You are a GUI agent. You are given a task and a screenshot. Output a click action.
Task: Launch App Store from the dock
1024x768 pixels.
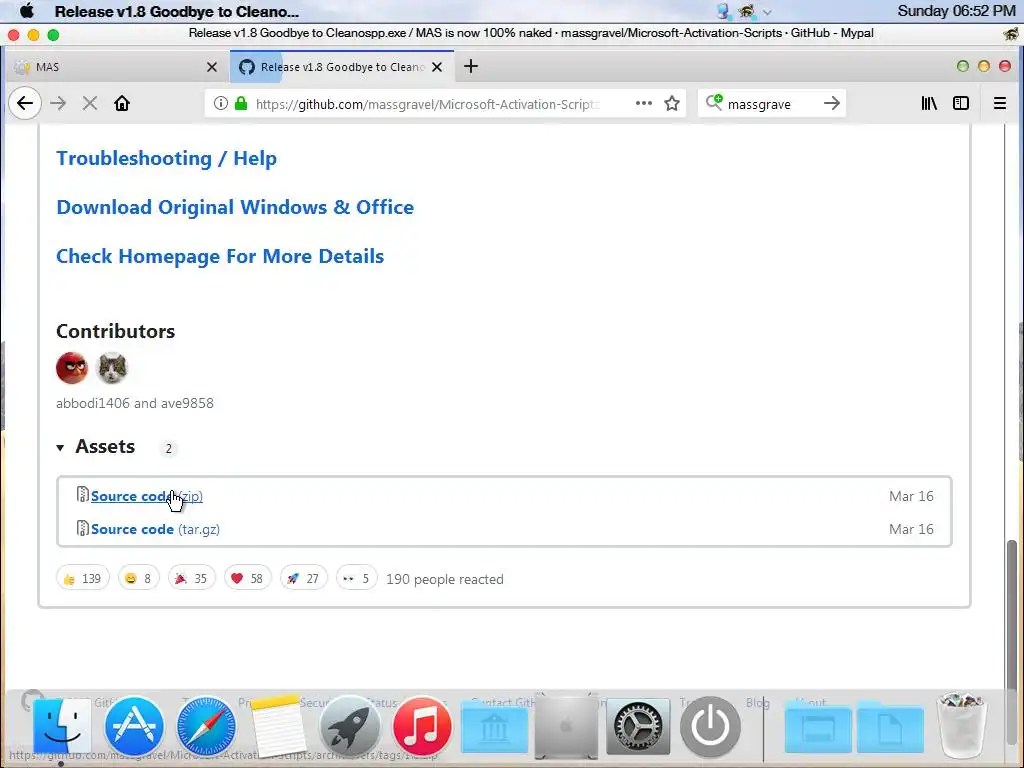tap(134, 726)
